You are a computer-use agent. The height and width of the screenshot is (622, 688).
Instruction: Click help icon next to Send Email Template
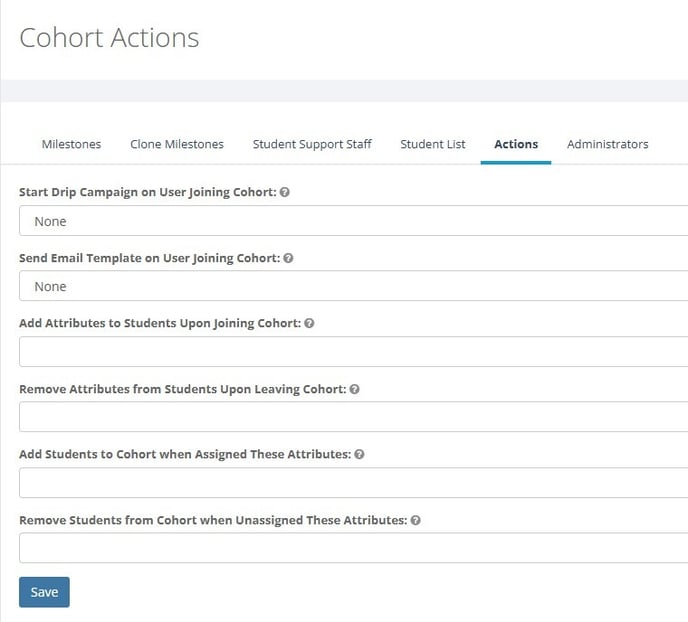coord(289,258)
